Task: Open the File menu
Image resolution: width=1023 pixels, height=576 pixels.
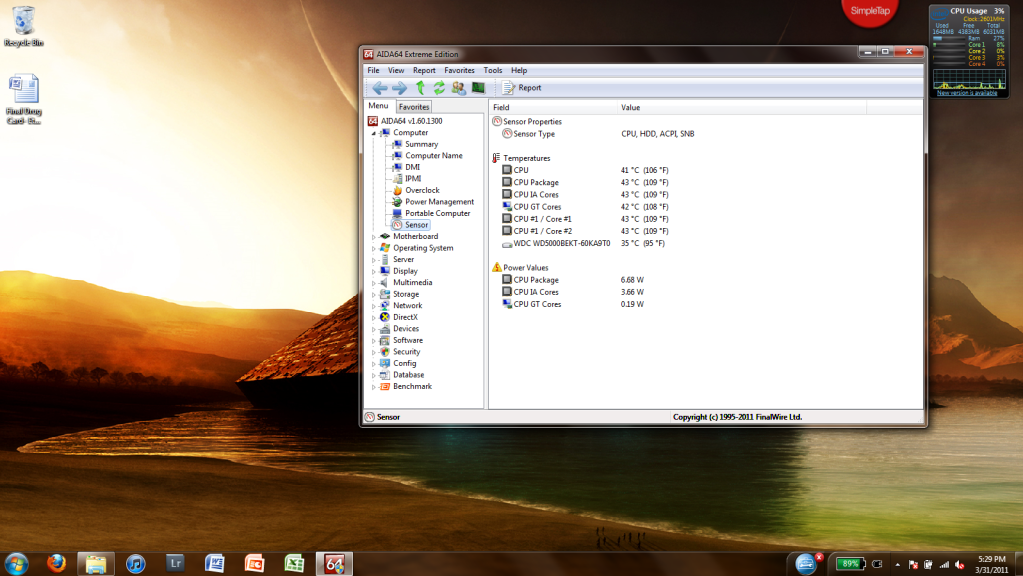Action: (x=373, y=70)
